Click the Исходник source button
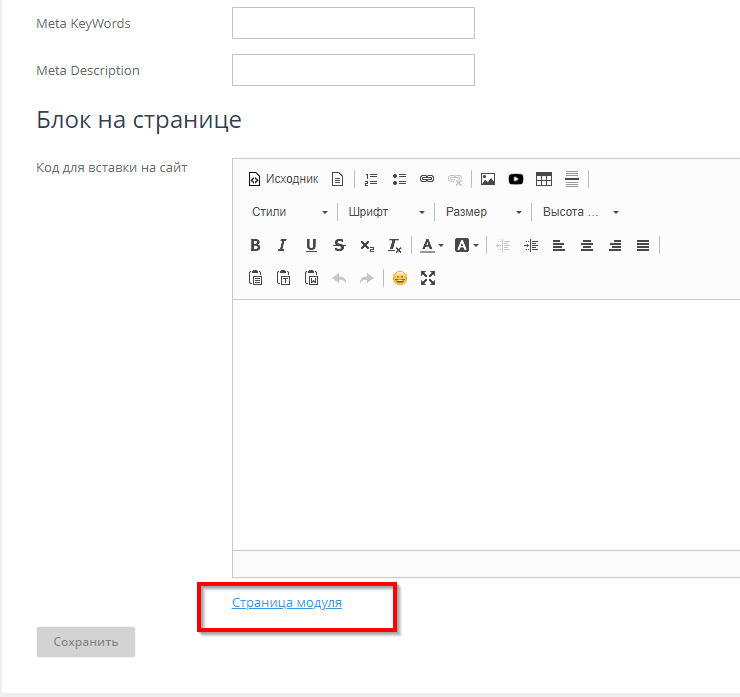The image size is (740, 697). [283, 179]
